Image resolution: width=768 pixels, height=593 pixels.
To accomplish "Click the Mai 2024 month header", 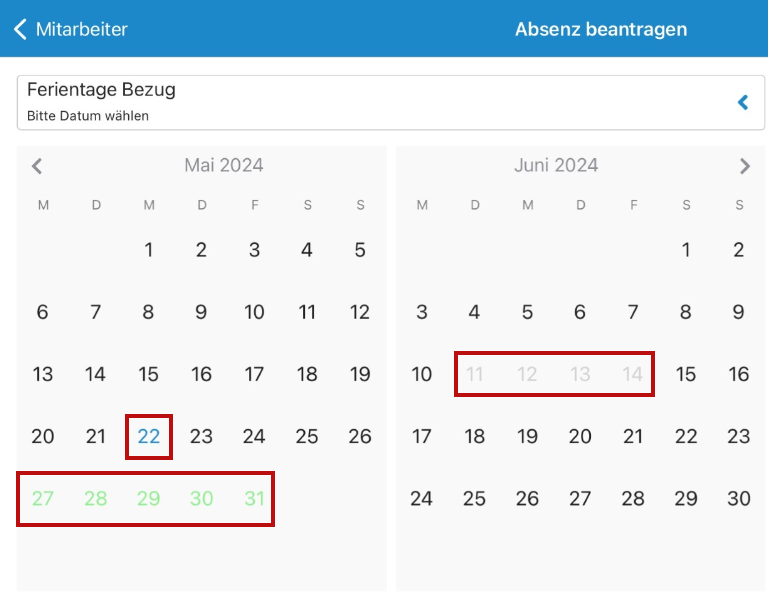I will pyautogui.click(x=224, y=166).
